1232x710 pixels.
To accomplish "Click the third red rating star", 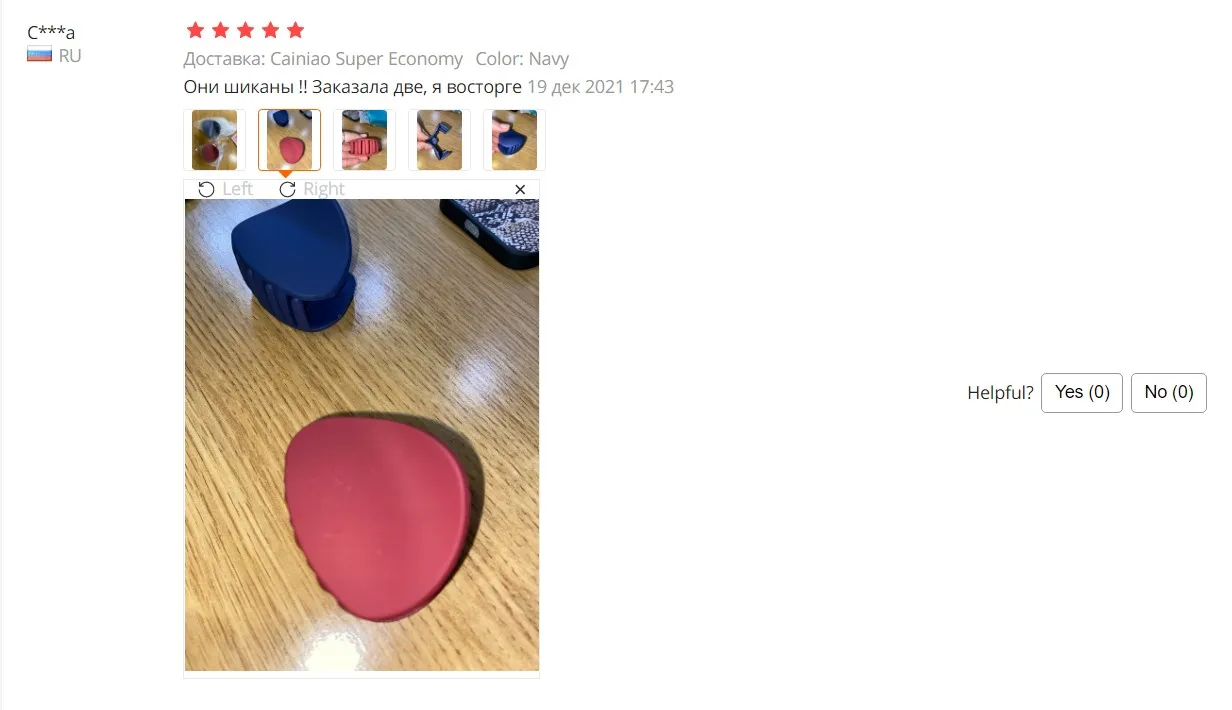I will 245,30.
